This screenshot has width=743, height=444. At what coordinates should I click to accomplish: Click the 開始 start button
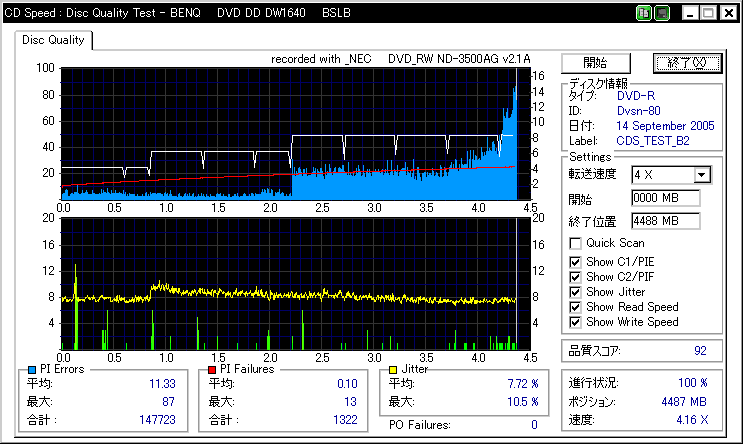pos(596,63)
